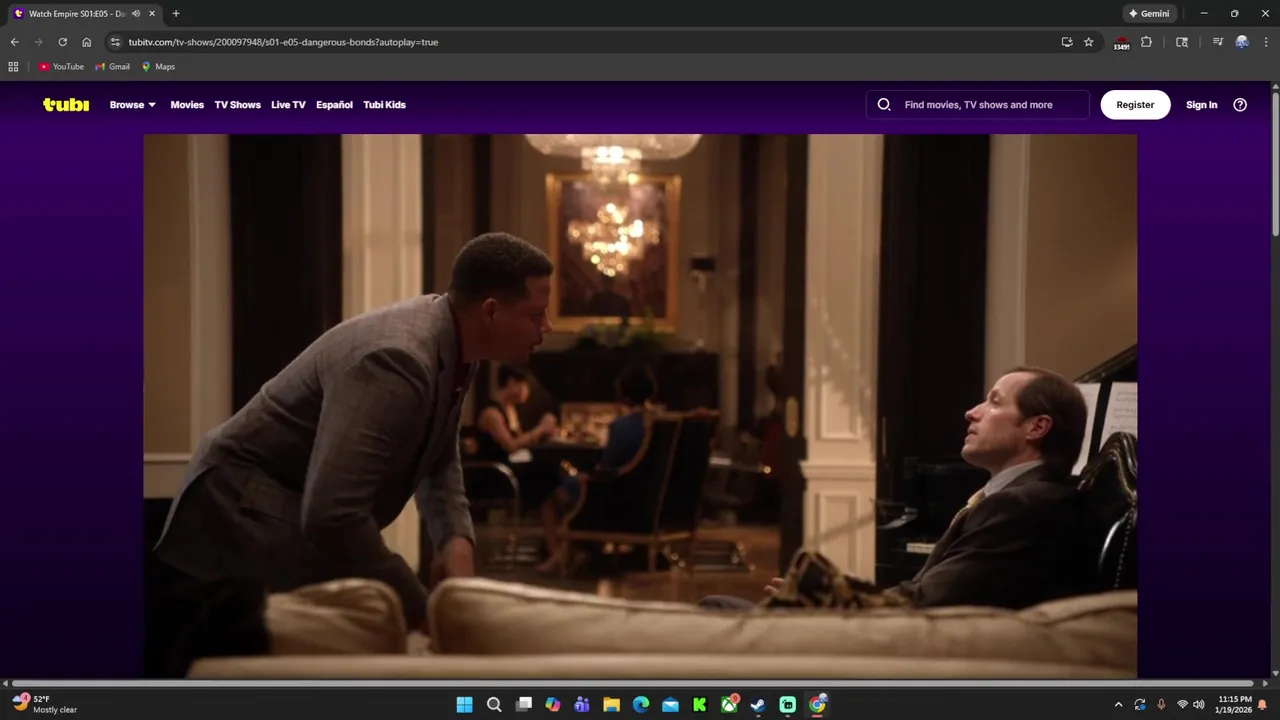This screenshot has width=1280, height=720.
Task: Click the install app icon in address bar
Action: pos(1067,42)
